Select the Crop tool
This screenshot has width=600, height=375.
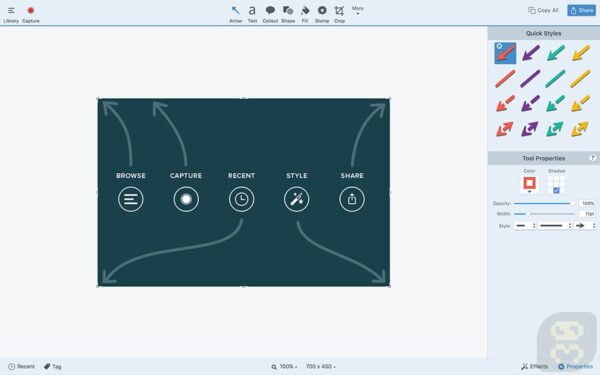click(x=339, y=14)
